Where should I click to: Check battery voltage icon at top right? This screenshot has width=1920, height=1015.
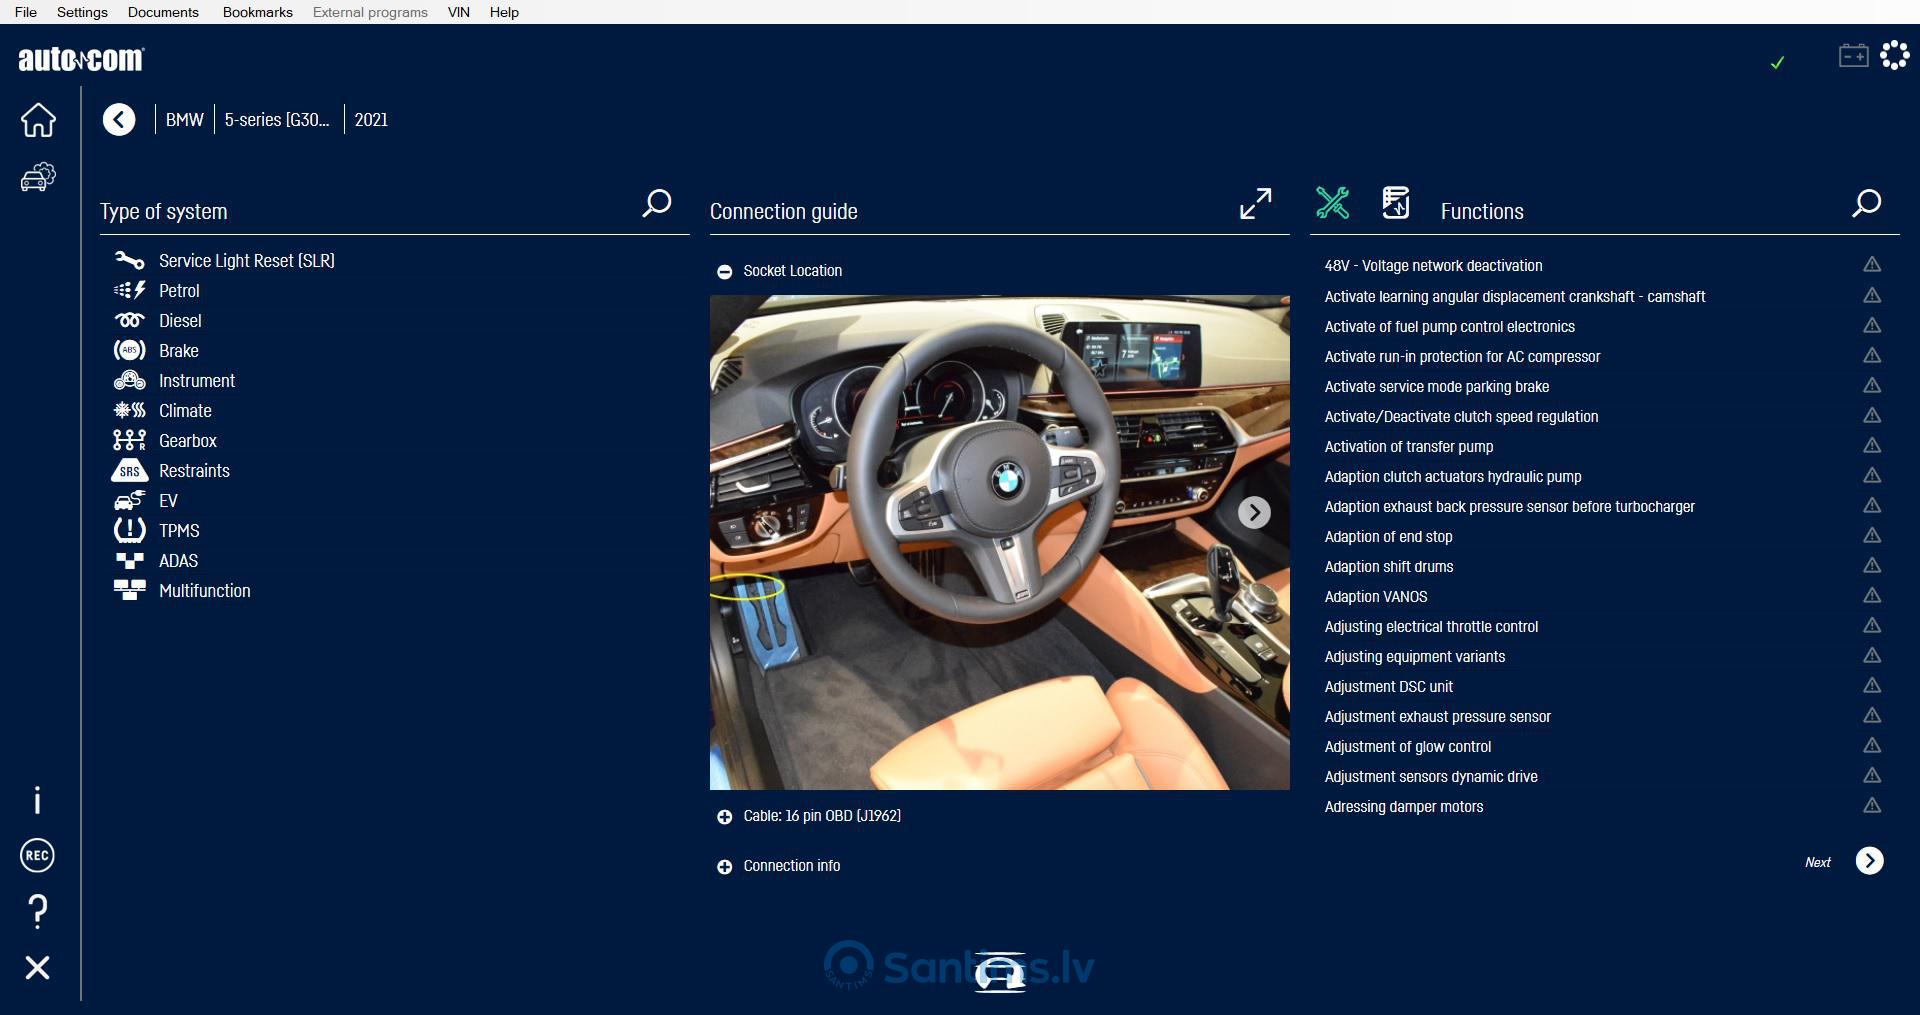click(x=1854, y=56)
